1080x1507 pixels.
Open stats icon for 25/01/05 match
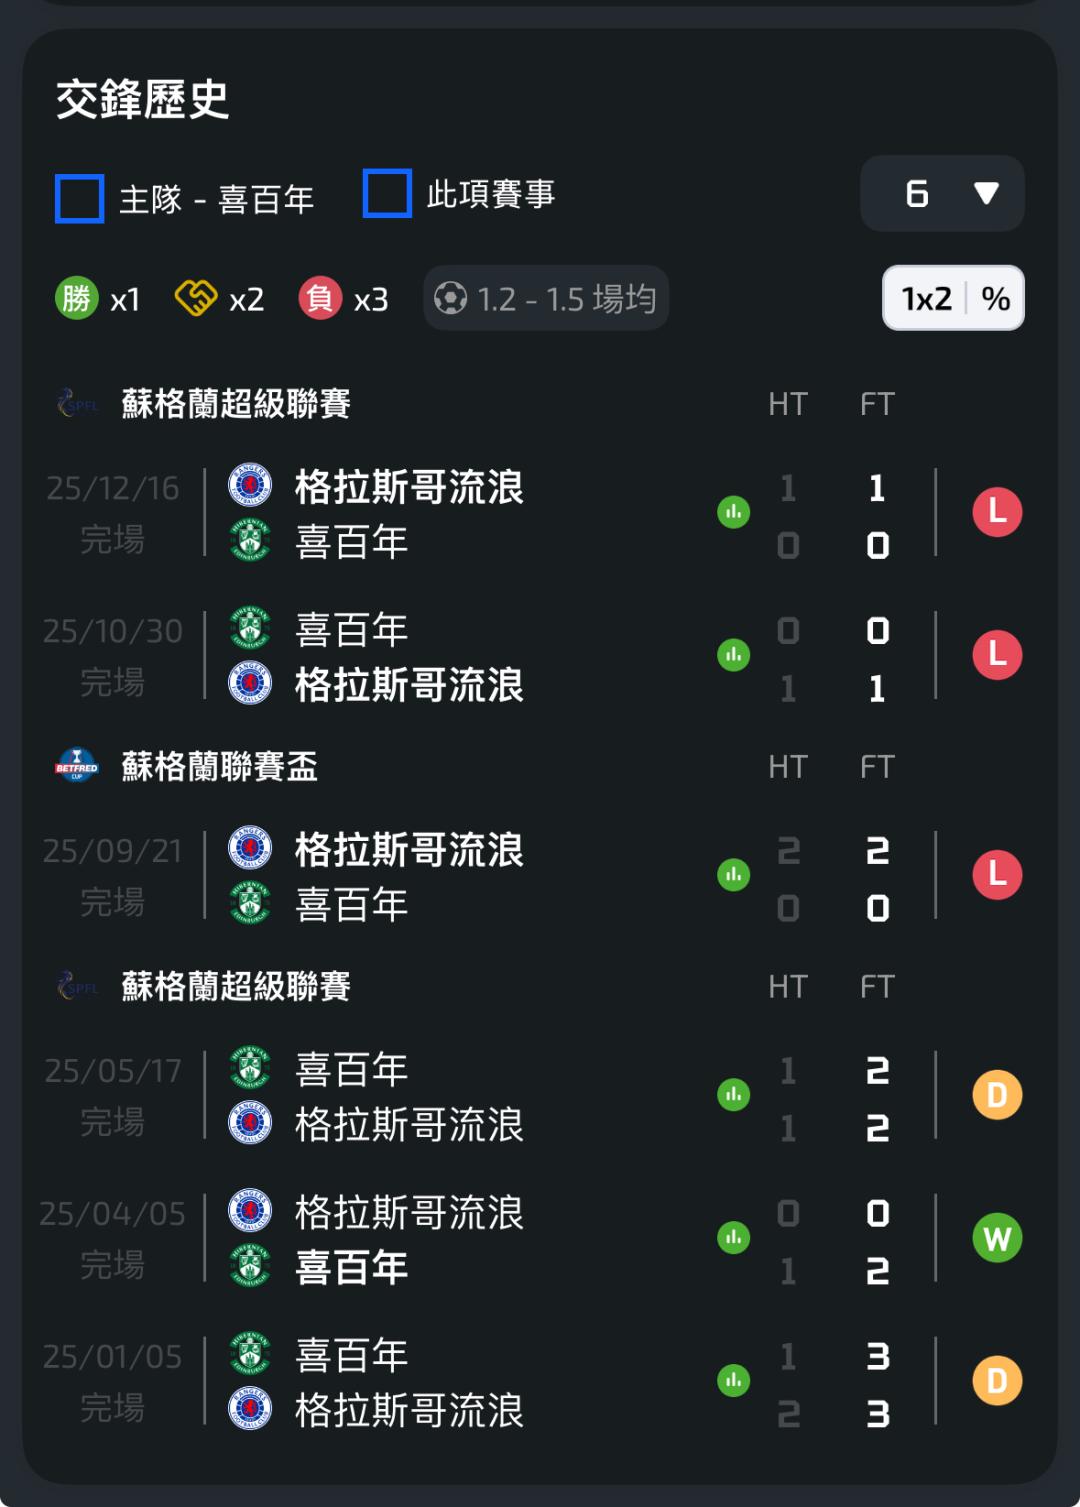point(733,1381)
